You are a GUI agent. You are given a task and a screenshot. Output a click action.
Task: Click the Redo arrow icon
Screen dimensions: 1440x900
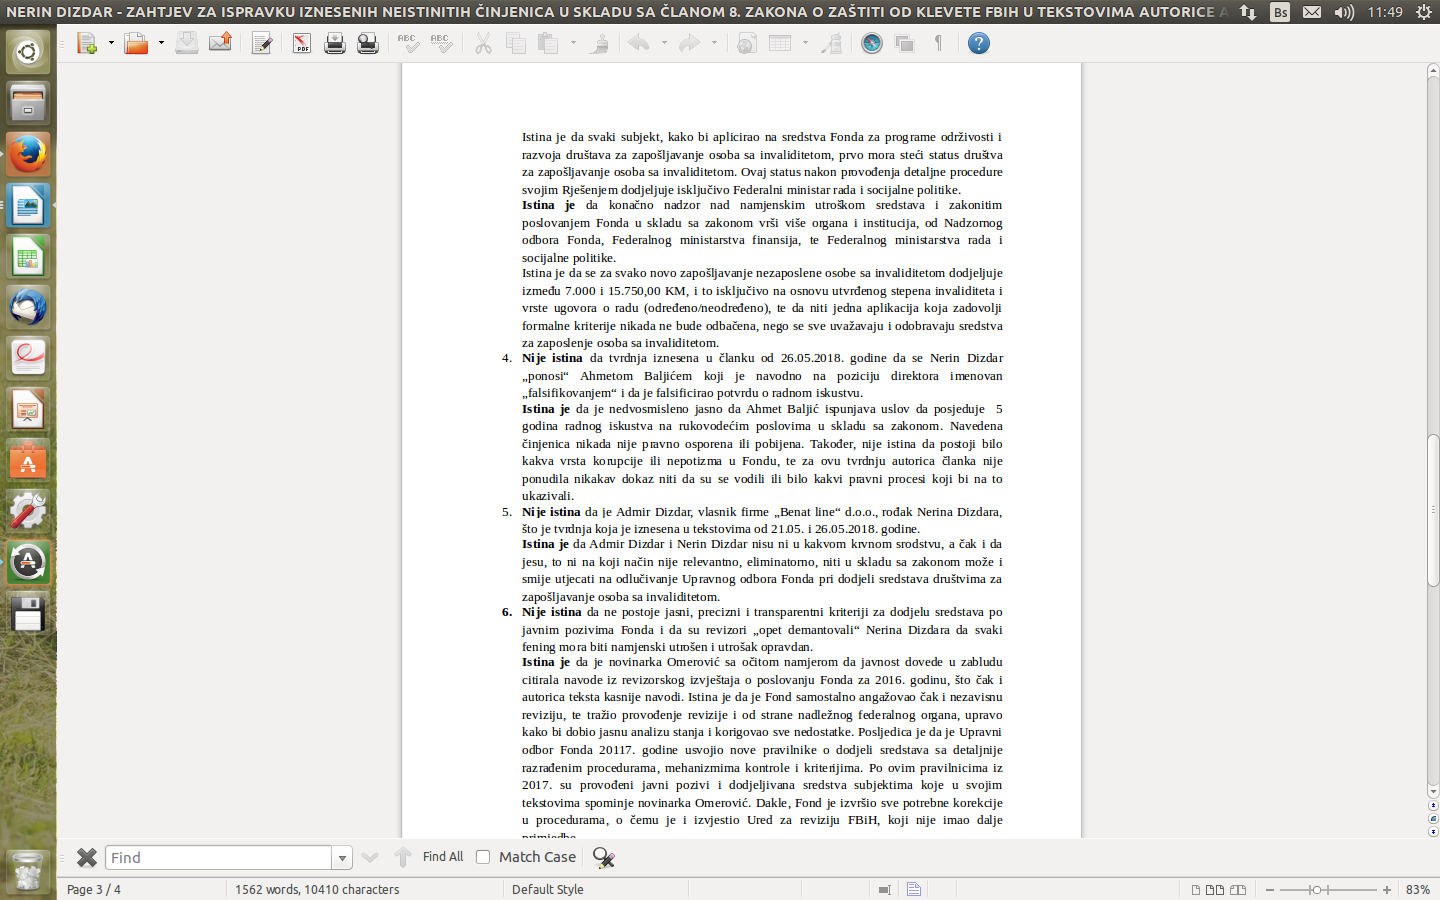click(x=689, y=43)
